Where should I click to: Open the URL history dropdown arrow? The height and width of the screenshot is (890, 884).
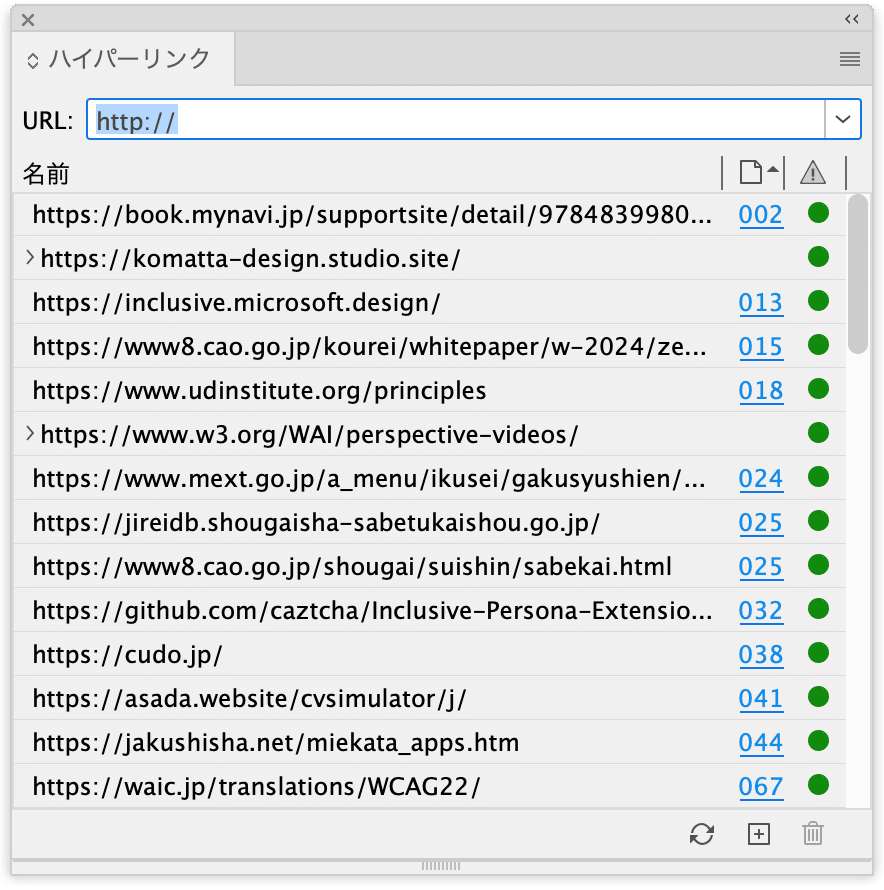pyautogui.click(x=842, y=119)
